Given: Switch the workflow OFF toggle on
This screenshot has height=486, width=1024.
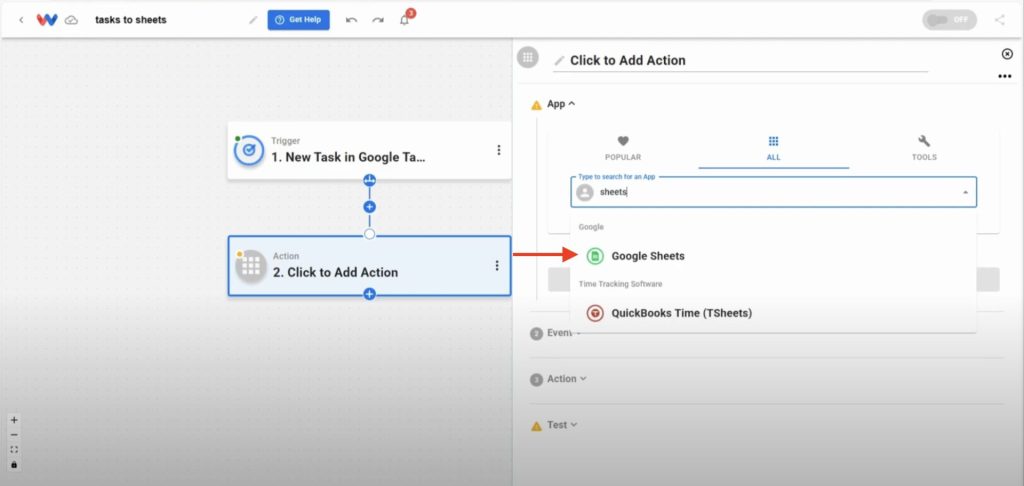Looking at the screenshot, I should tap(950, 20).
